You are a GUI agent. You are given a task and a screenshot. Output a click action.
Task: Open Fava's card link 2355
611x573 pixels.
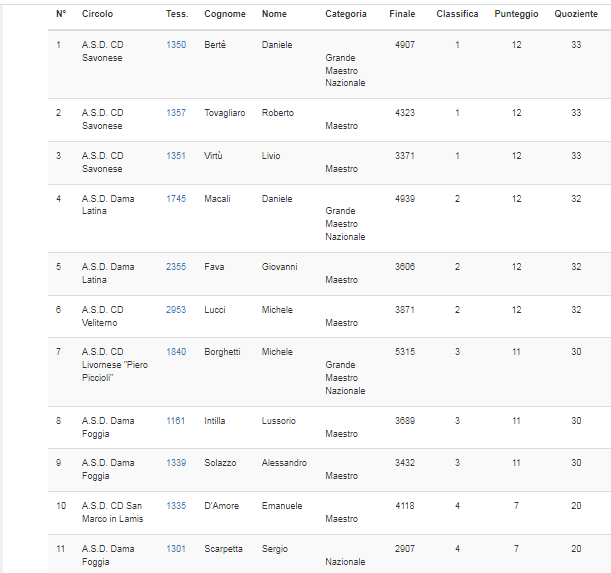pos(176,267)
